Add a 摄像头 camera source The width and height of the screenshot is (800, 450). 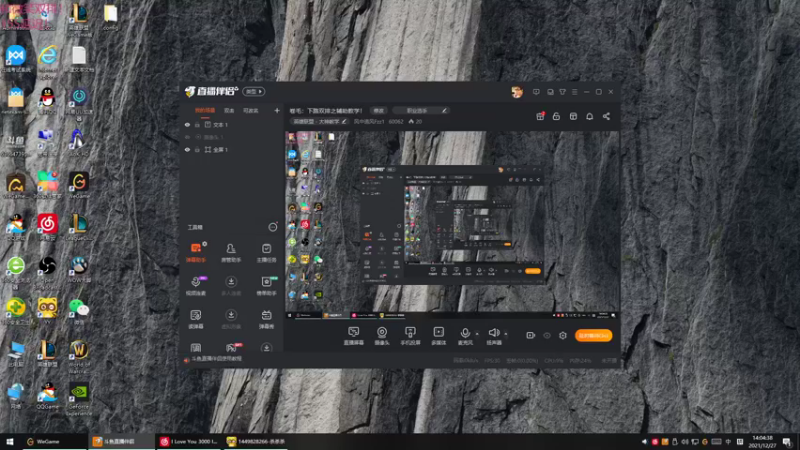click(382, 336)
